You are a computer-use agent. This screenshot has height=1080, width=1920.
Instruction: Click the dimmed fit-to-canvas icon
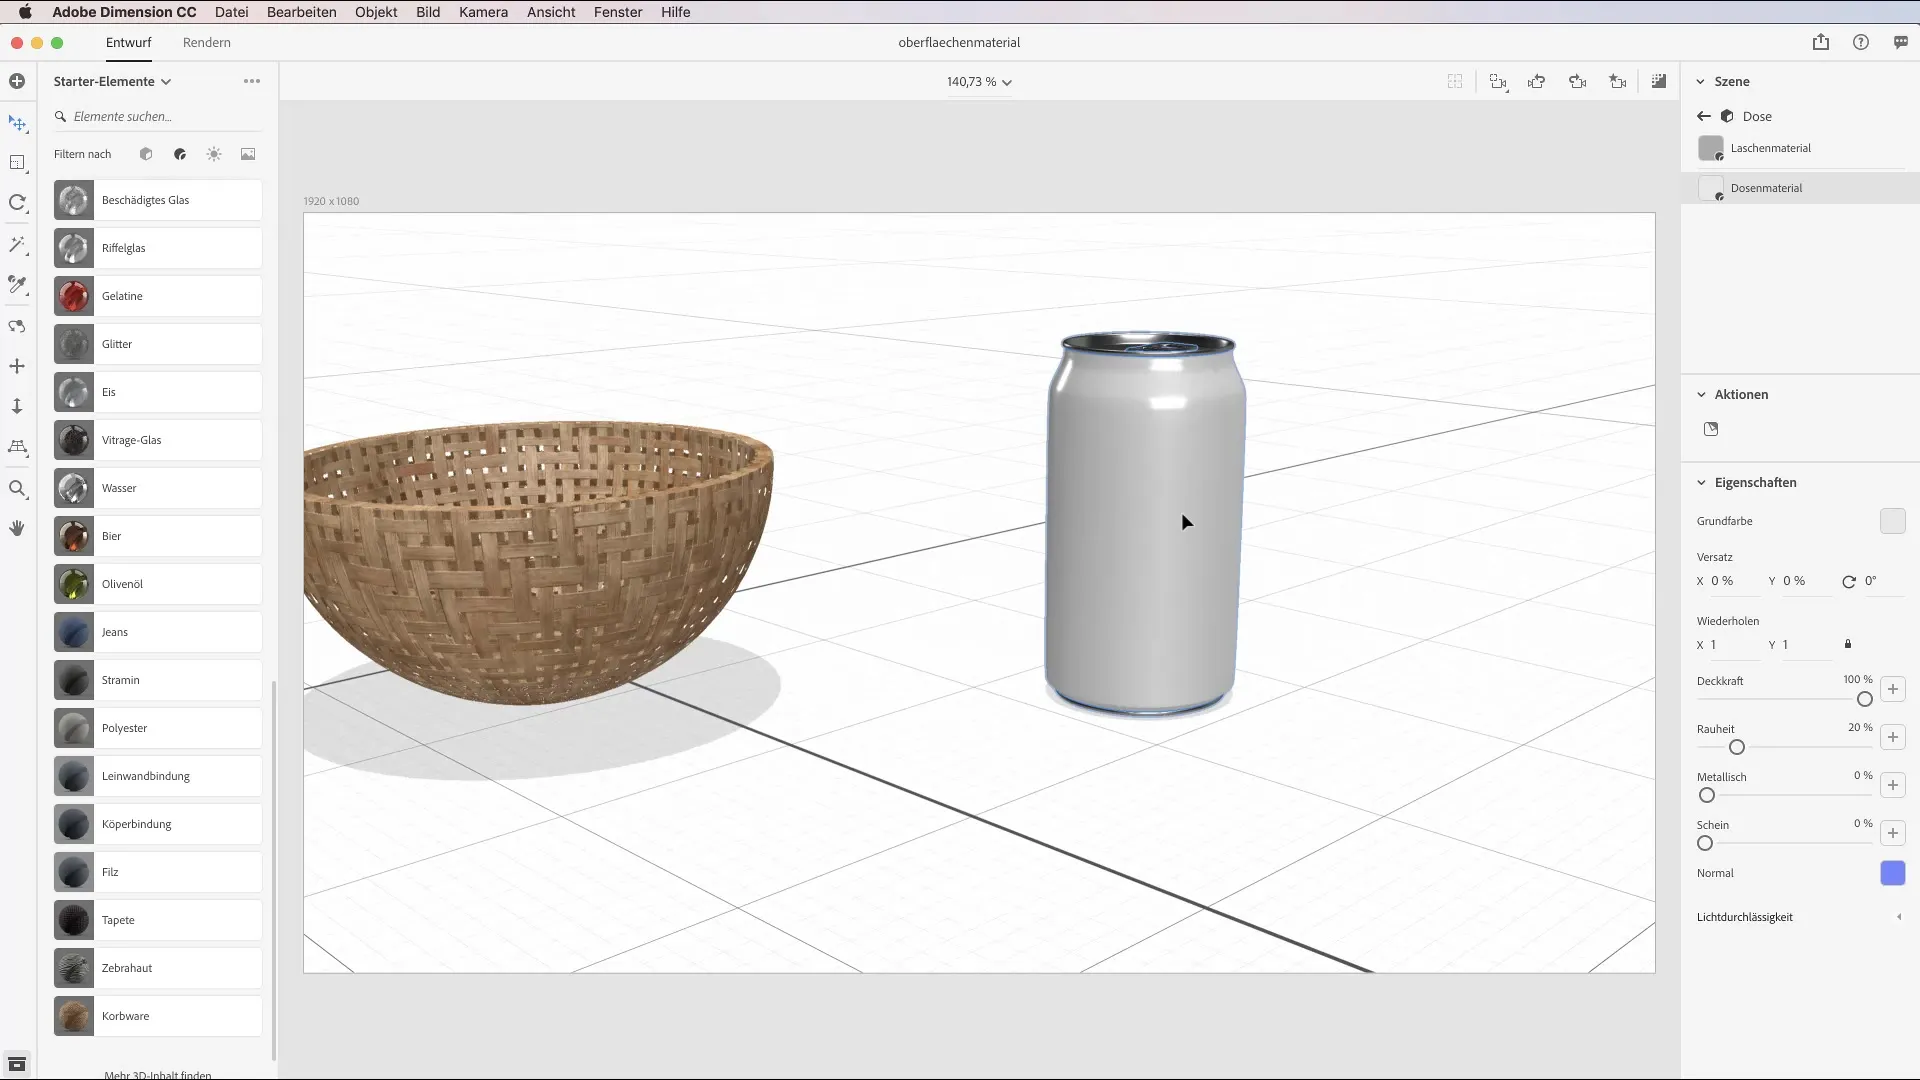(1455, 82)
